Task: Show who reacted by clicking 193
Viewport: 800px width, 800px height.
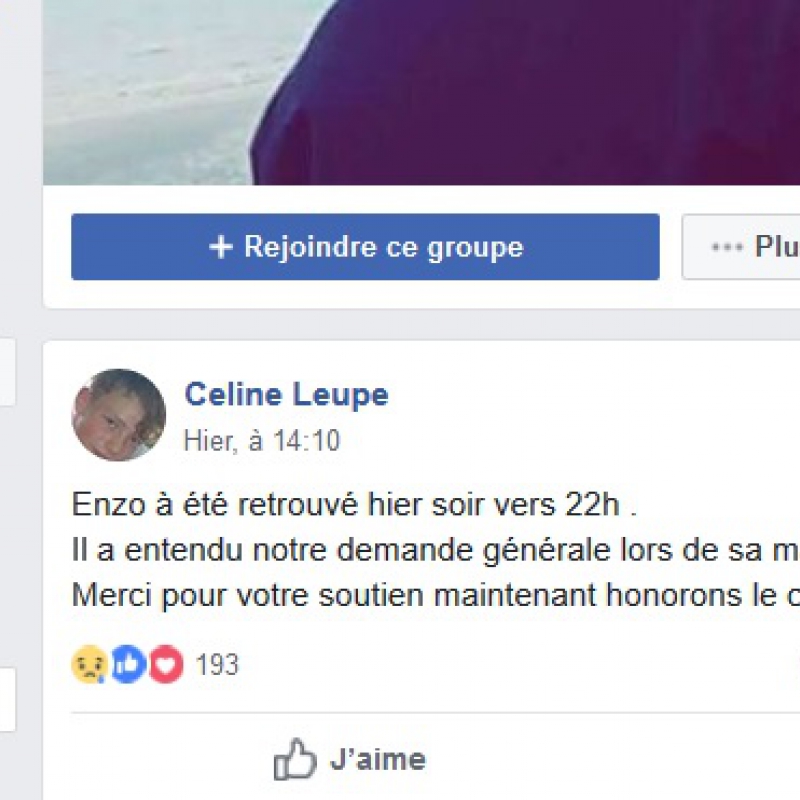Action: point(217,665)
